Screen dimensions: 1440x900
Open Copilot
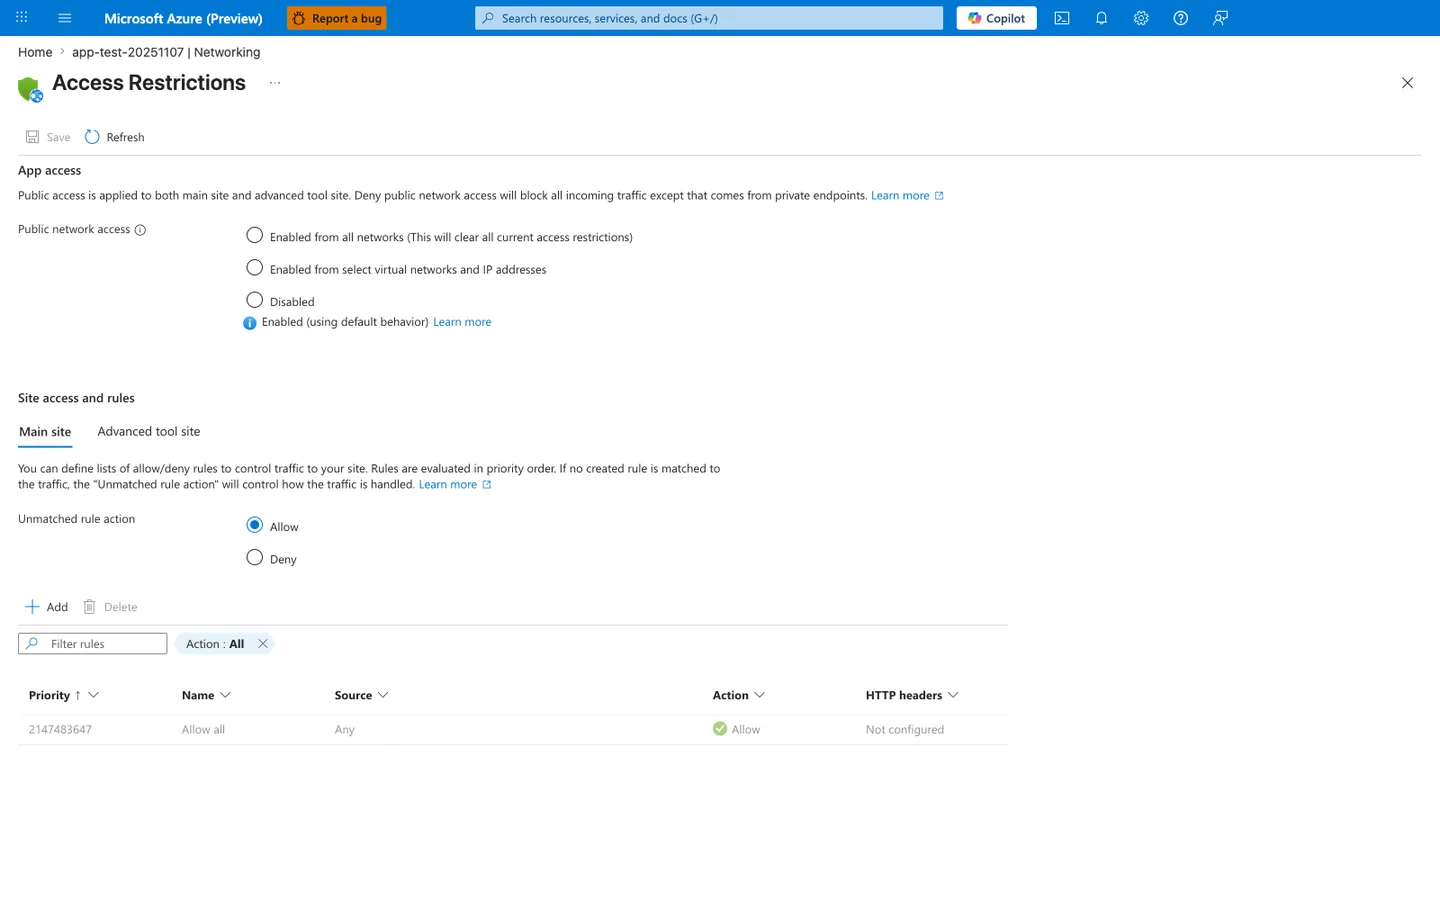997,18
